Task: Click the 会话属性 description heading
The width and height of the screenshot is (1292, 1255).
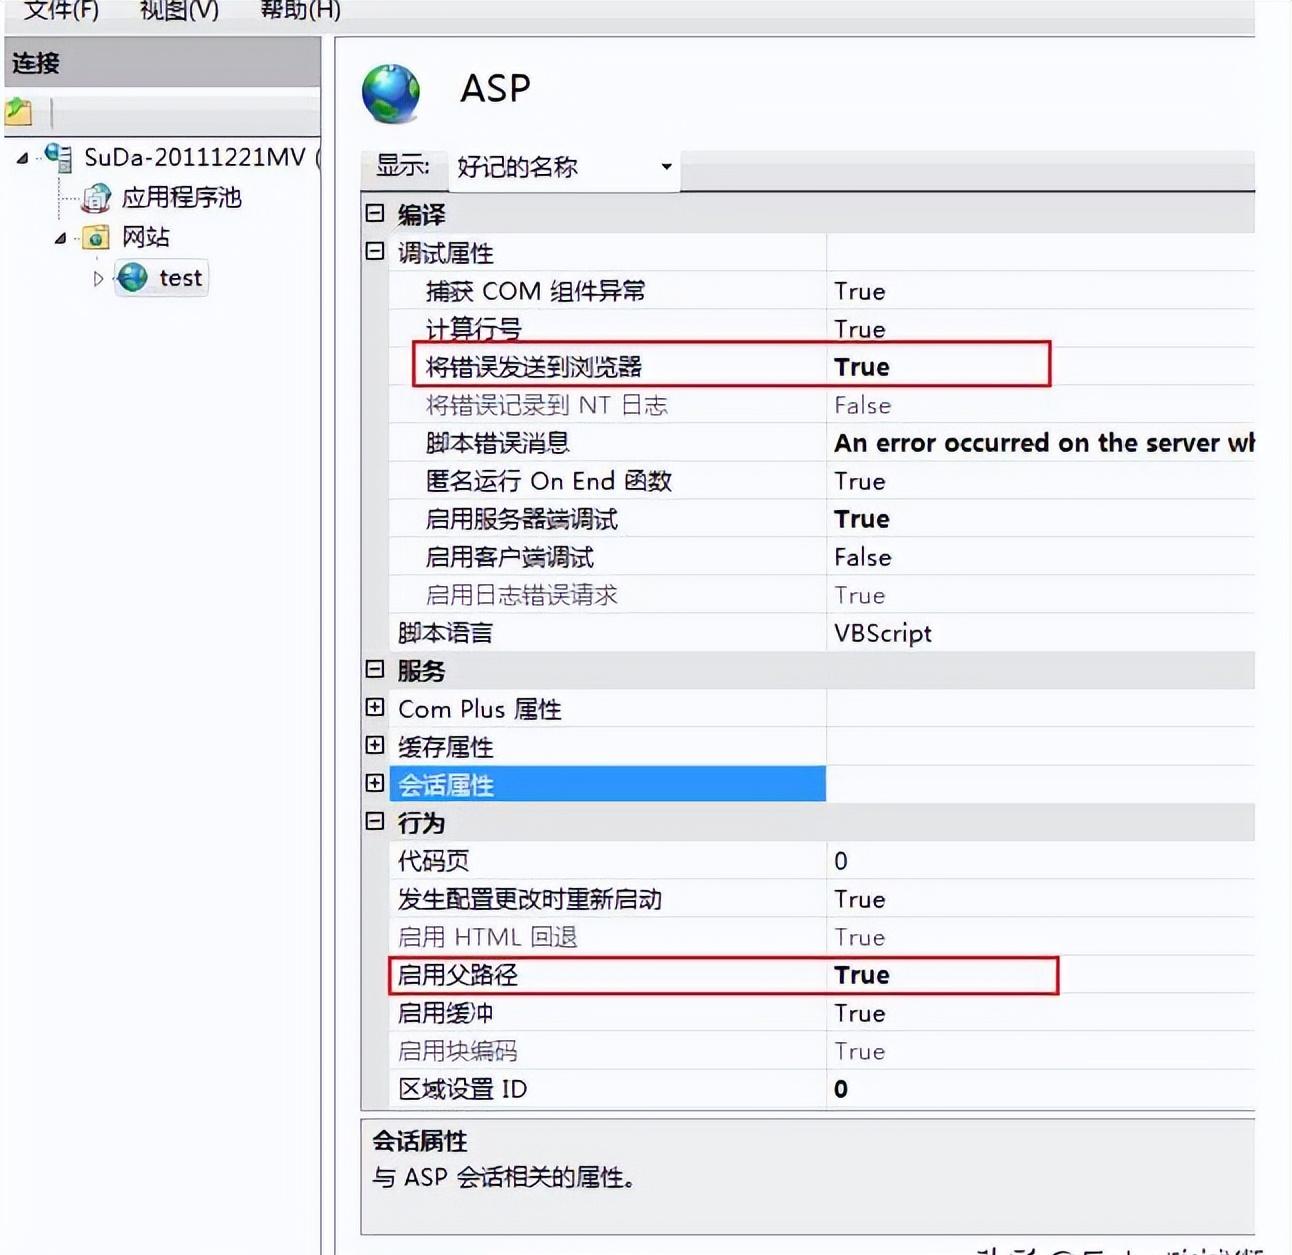Action: 420,1141
